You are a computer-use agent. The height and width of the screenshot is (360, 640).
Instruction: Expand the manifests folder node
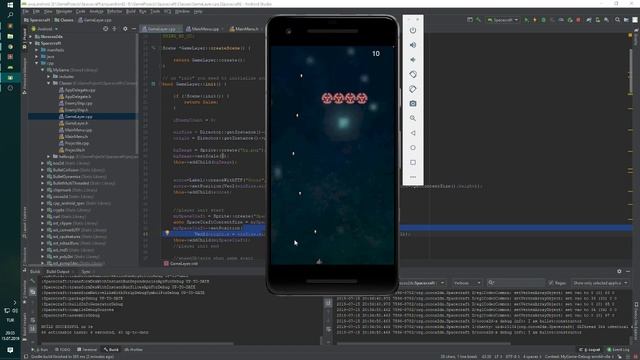(37, 50)
